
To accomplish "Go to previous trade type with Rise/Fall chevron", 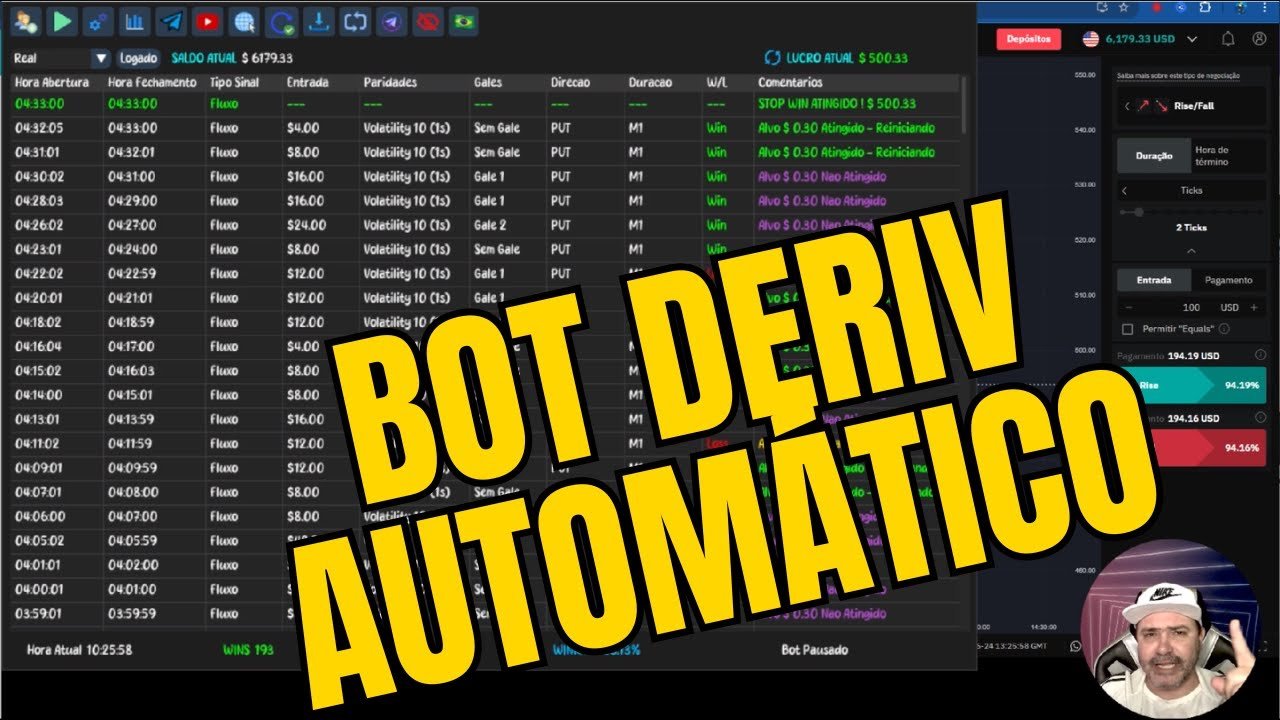I will [x=1127, y=105].
